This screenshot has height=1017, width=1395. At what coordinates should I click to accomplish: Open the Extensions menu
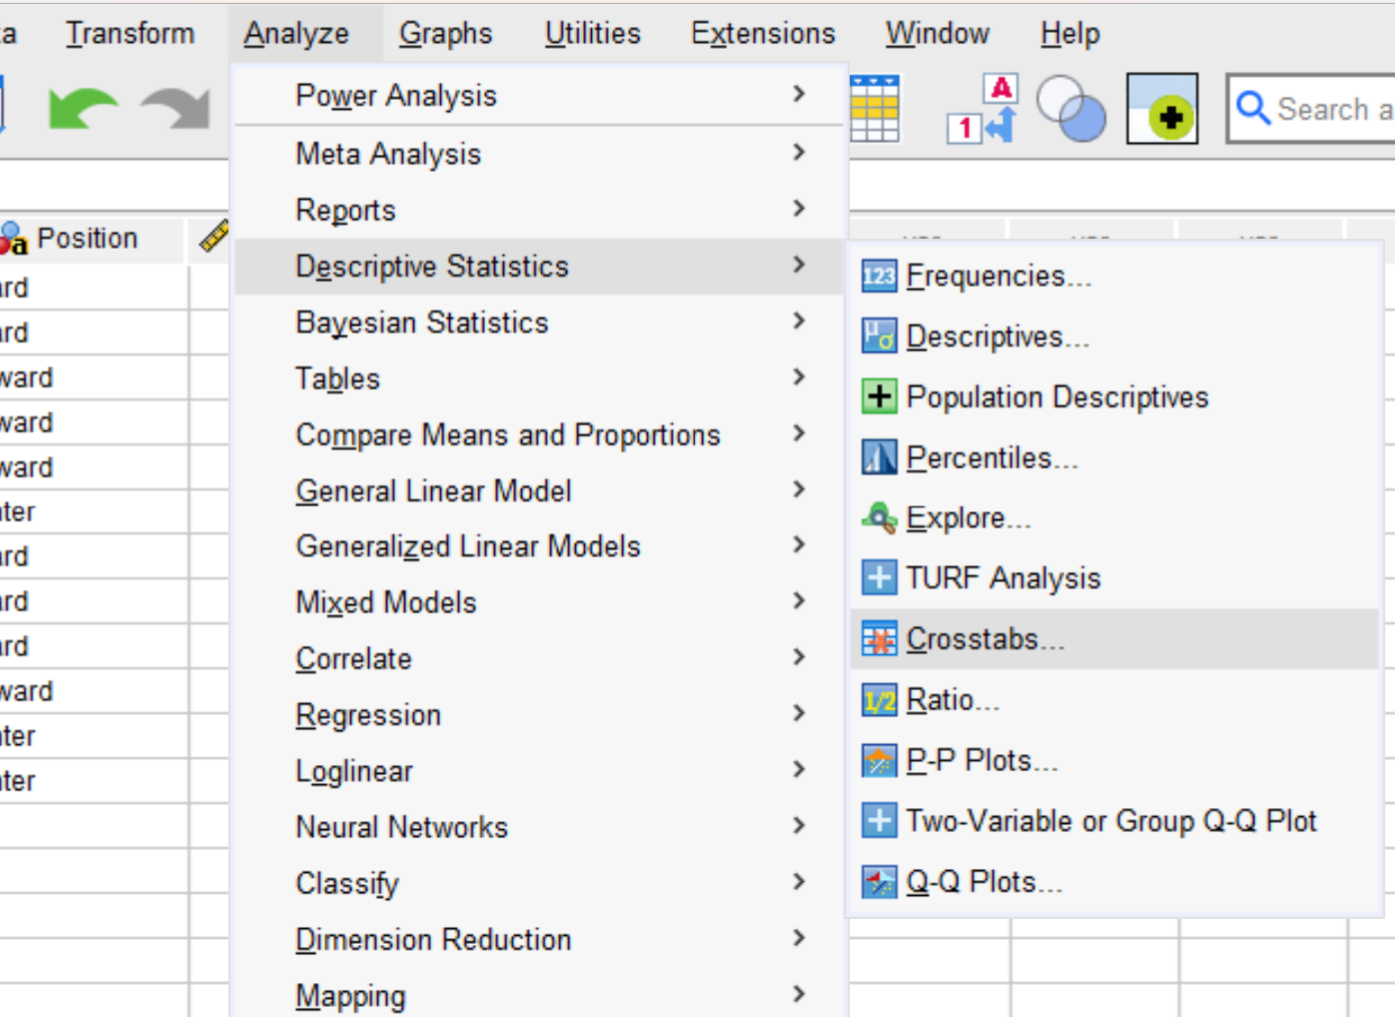762,32
